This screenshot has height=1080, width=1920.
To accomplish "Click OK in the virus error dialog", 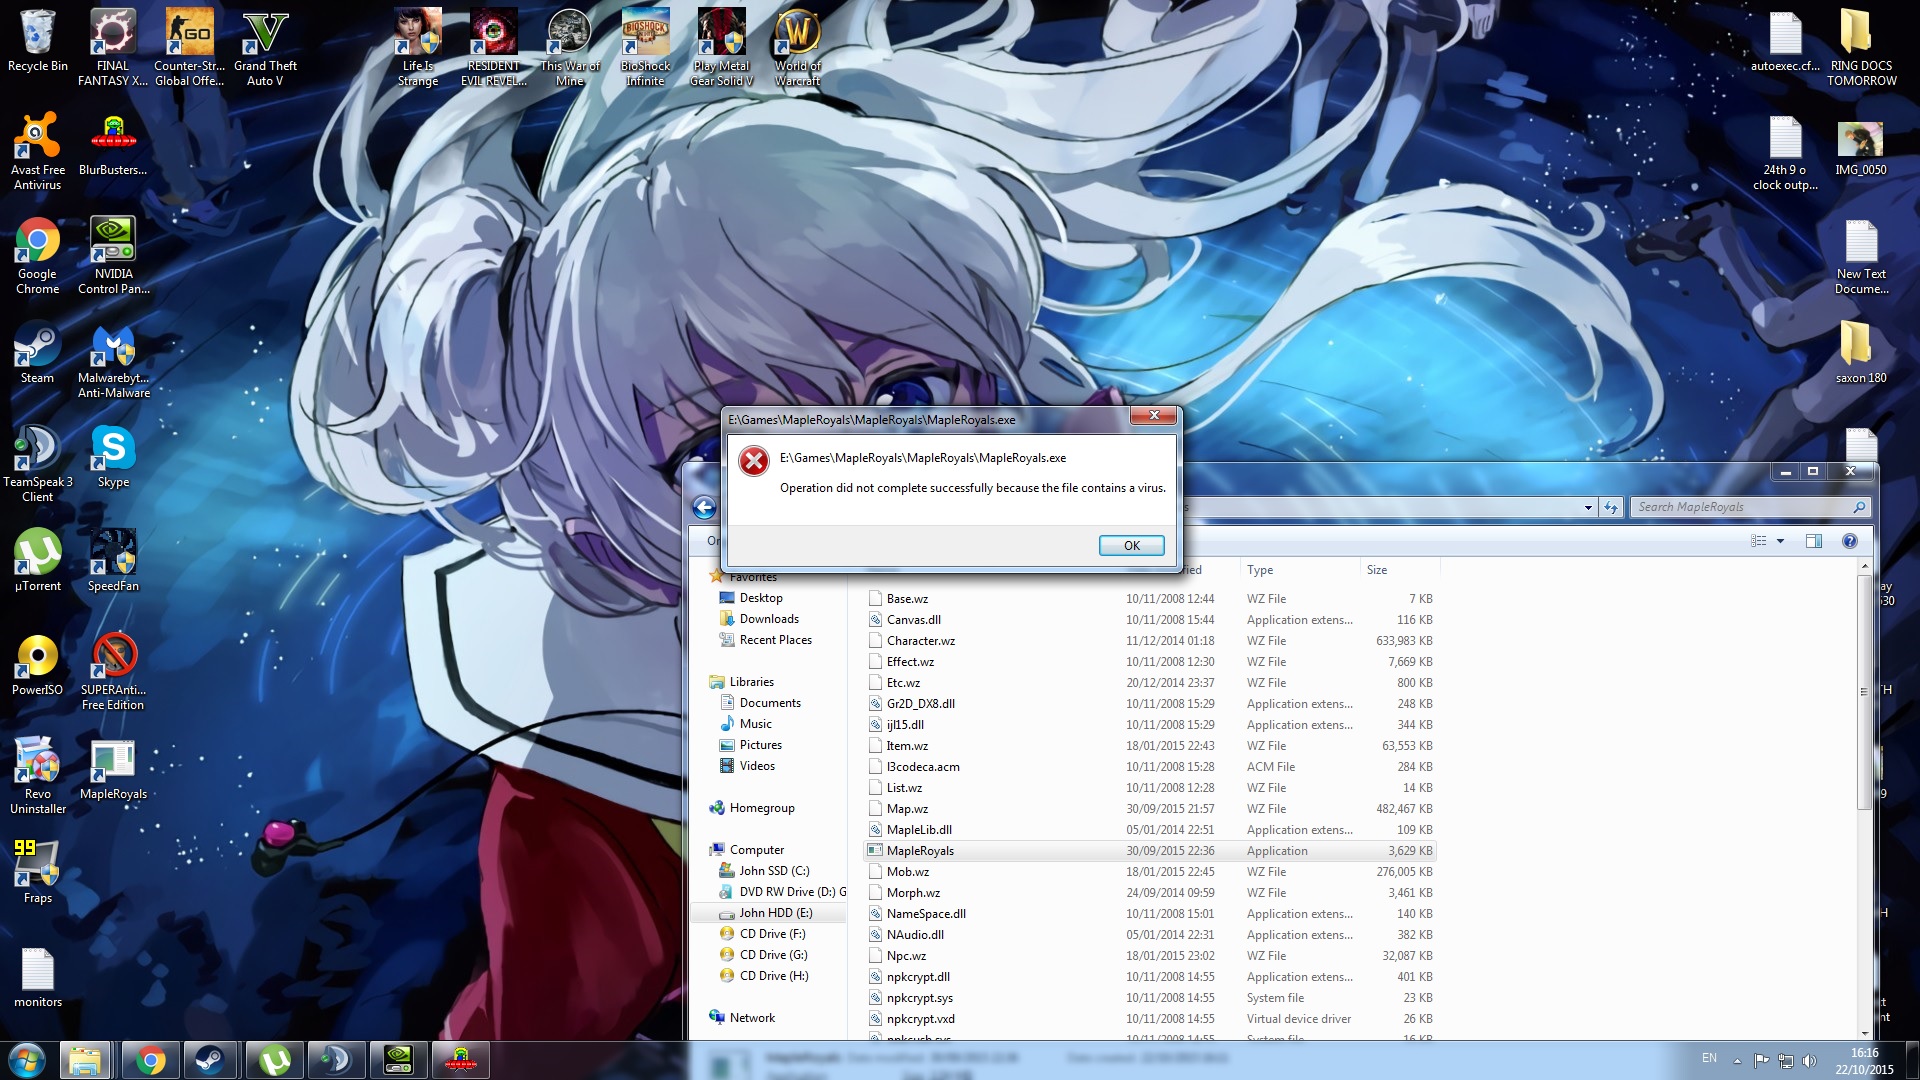I will click(x=1131, y=545).
